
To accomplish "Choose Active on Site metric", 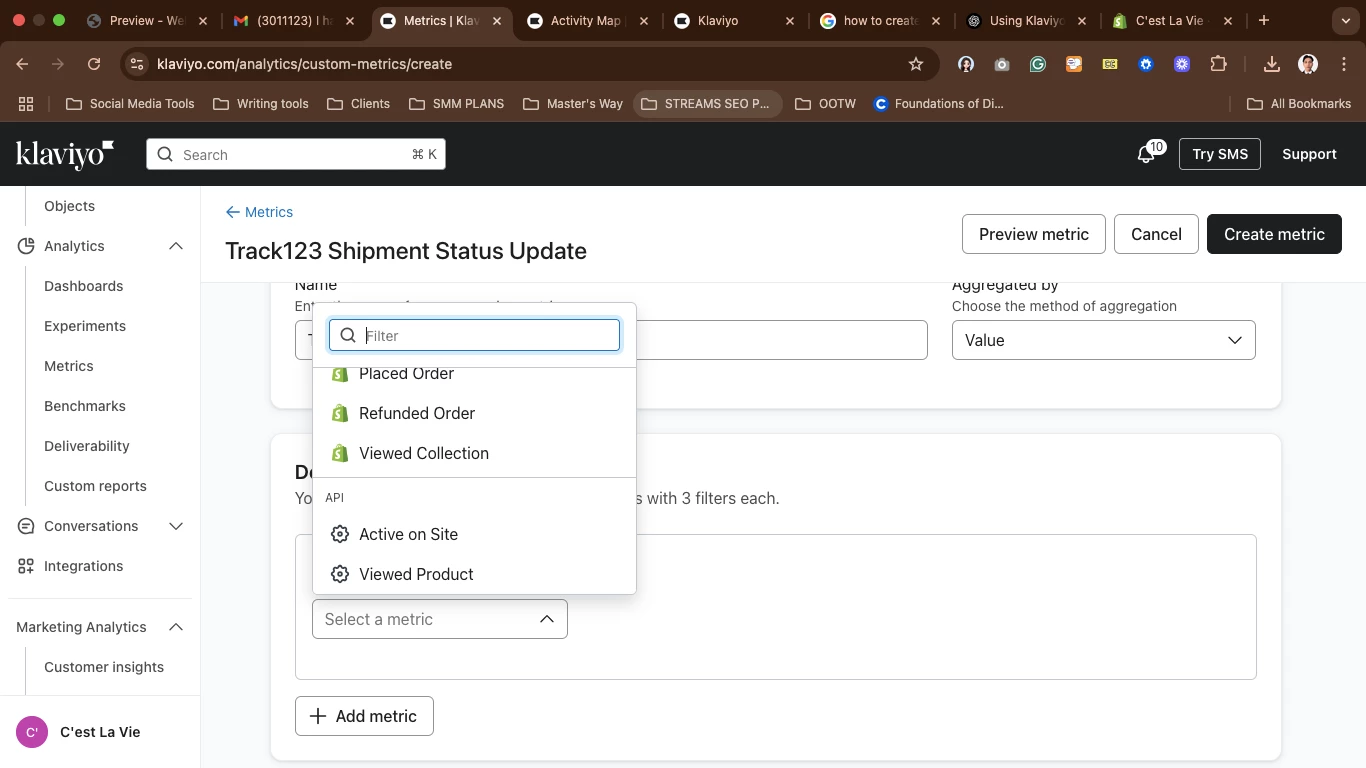I will [x=474, y=534].
